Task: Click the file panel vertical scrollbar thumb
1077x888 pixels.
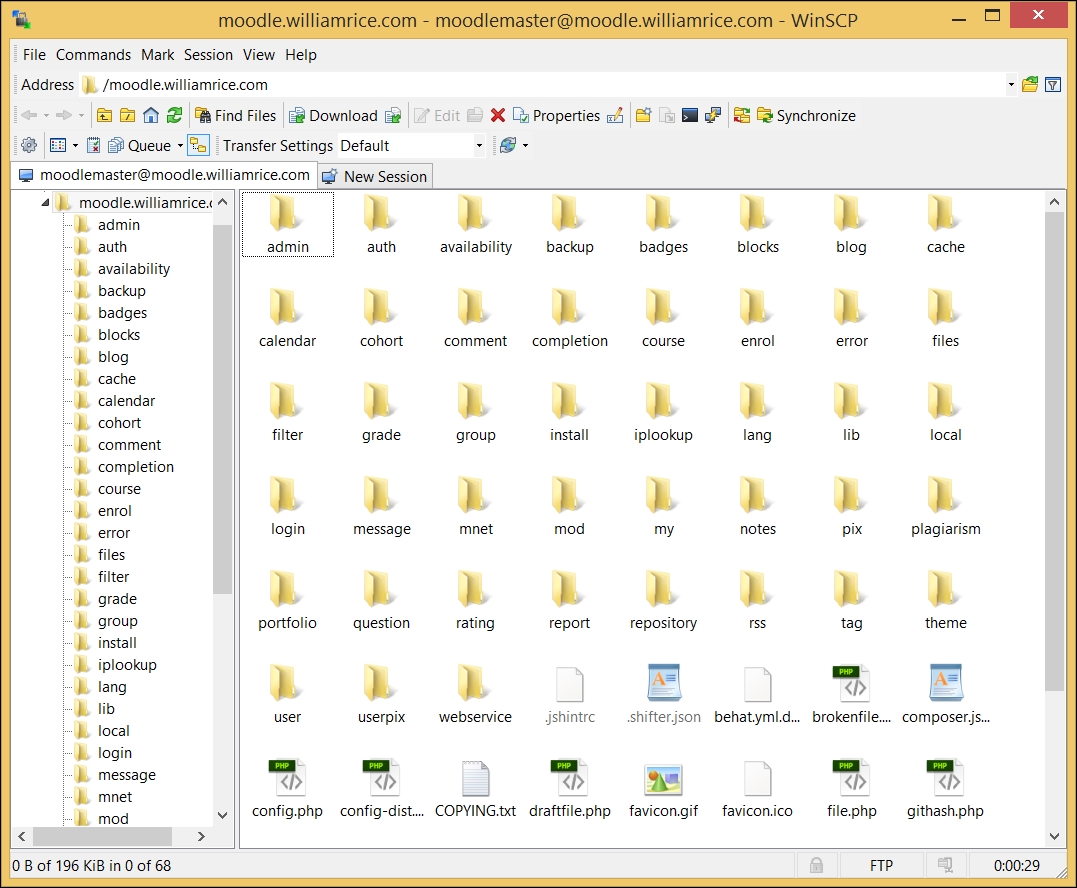Action: pyautogui.click(x=1054, y=451)
